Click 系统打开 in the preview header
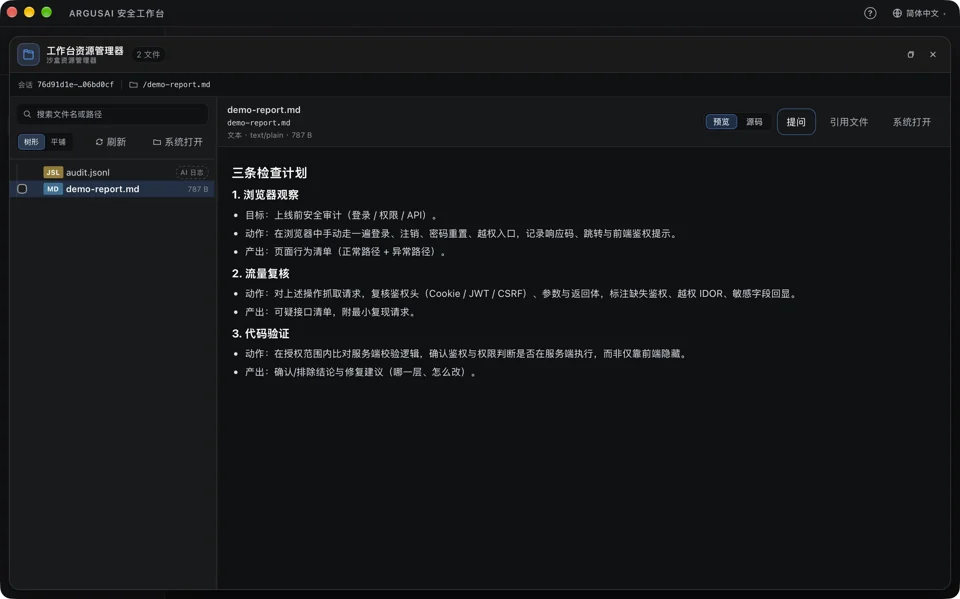 click(912, 122)
